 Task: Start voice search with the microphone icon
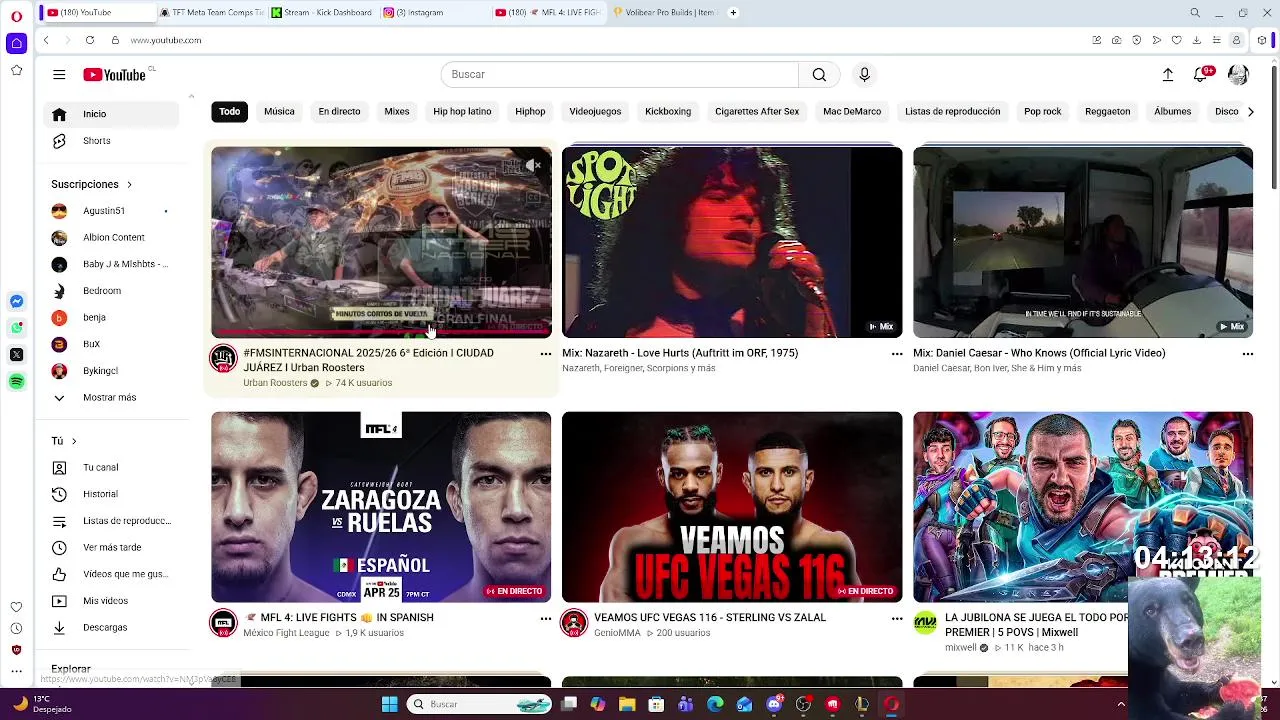865,75
